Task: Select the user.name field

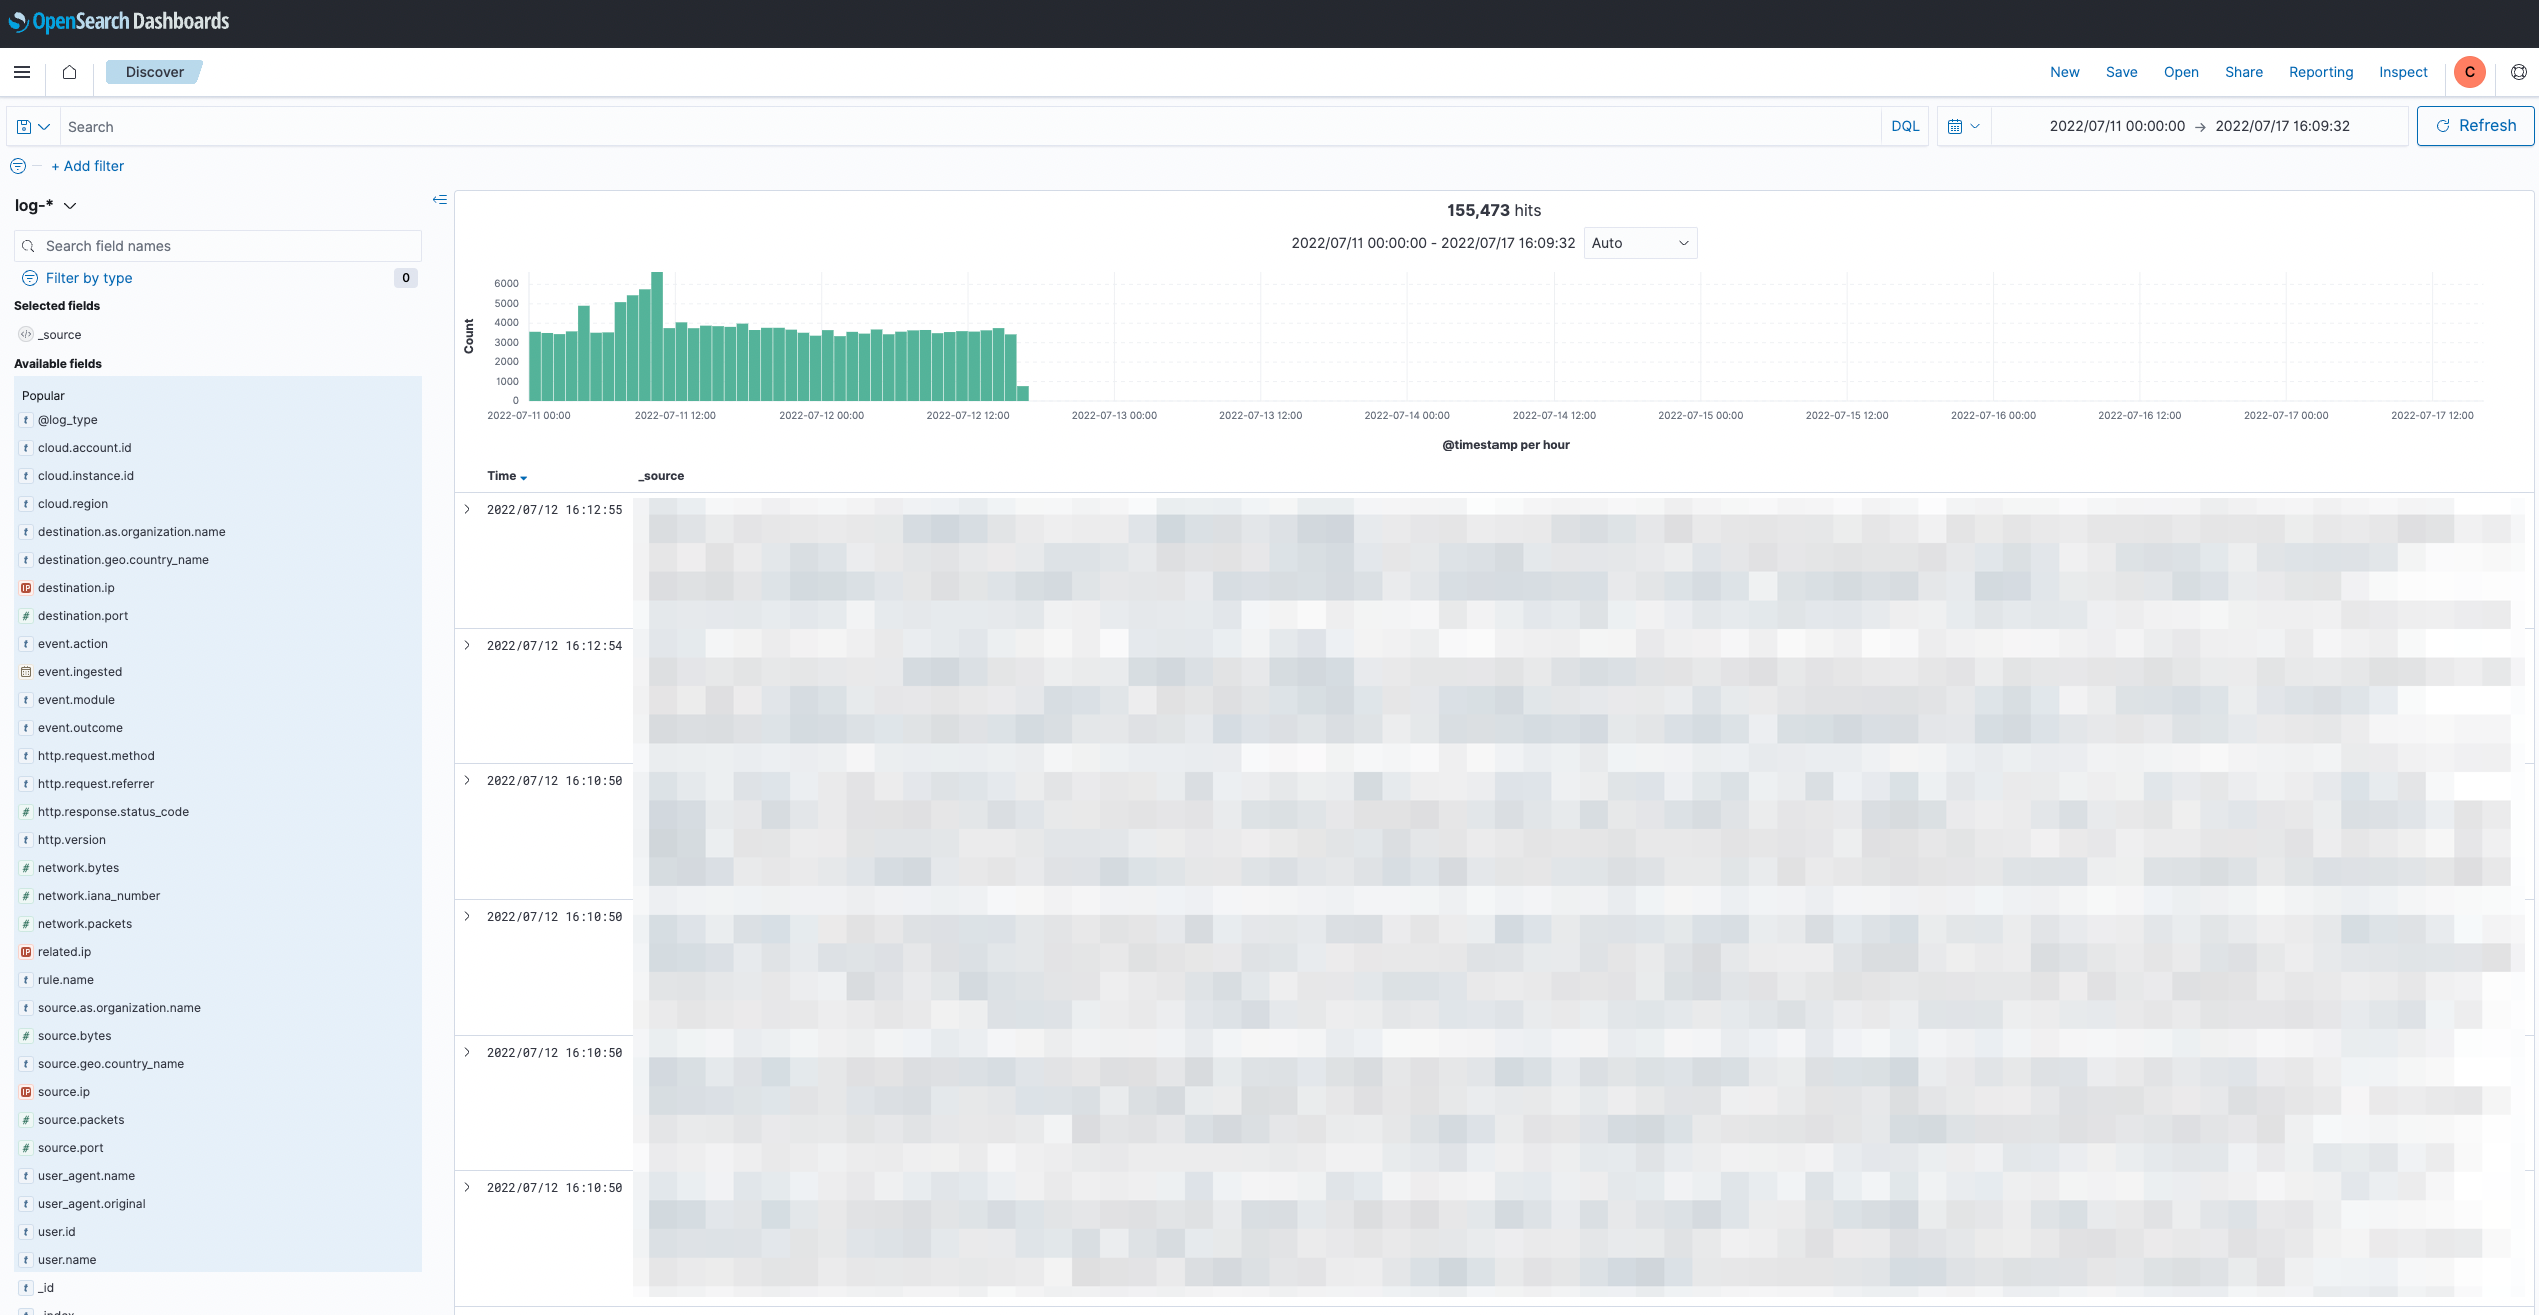Action: (x=67, y=1260)
